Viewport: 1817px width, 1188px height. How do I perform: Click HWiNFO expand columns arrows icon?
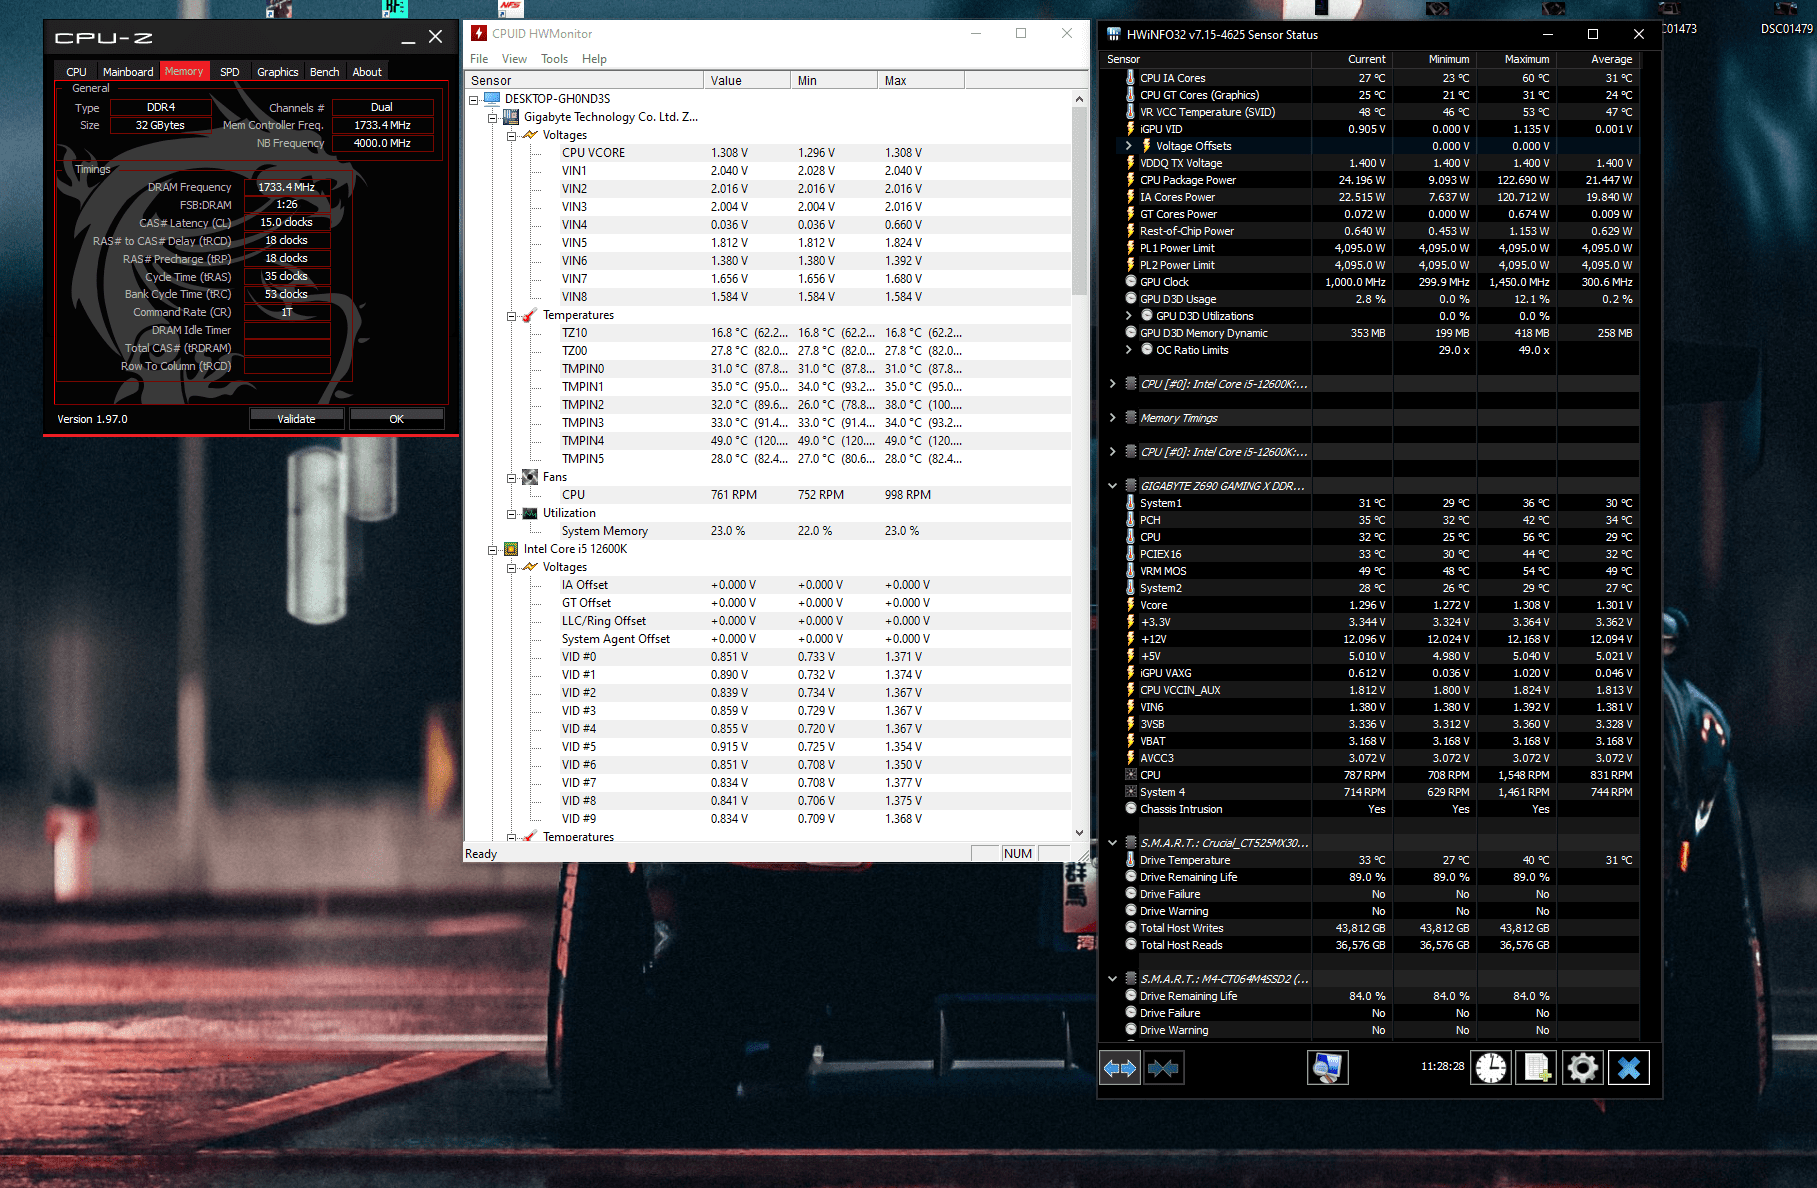1120,1068
